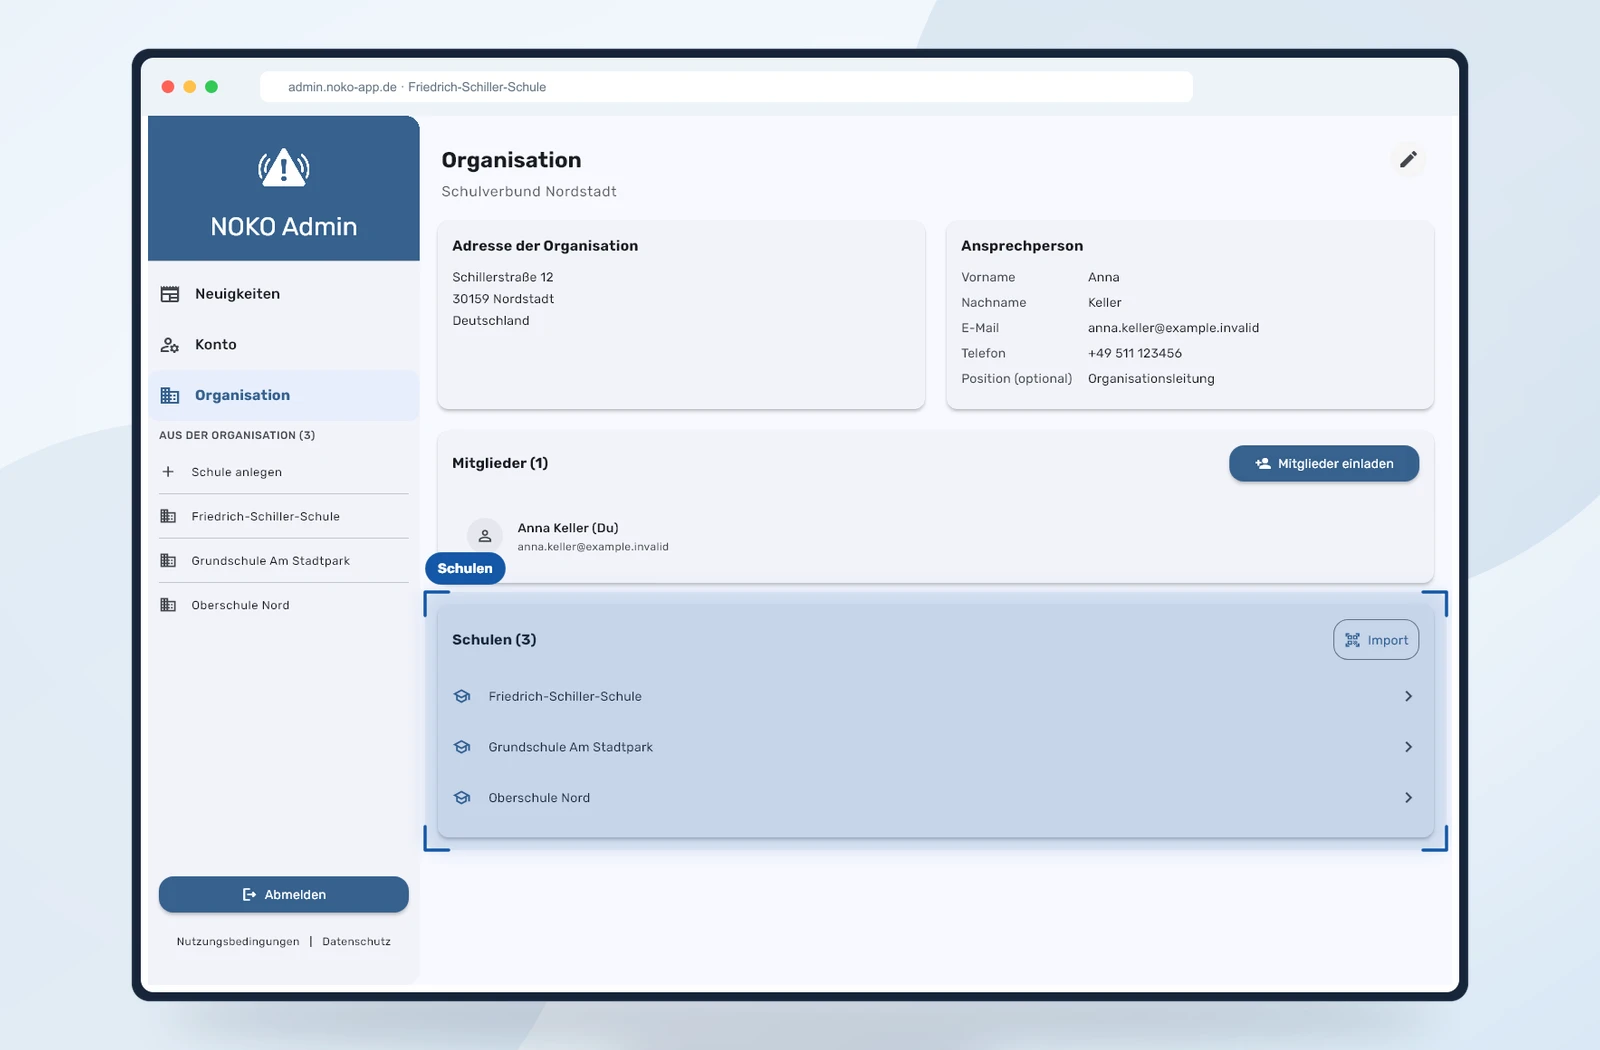
Task: Click the browser address bar
Action: tap(726, 87)
